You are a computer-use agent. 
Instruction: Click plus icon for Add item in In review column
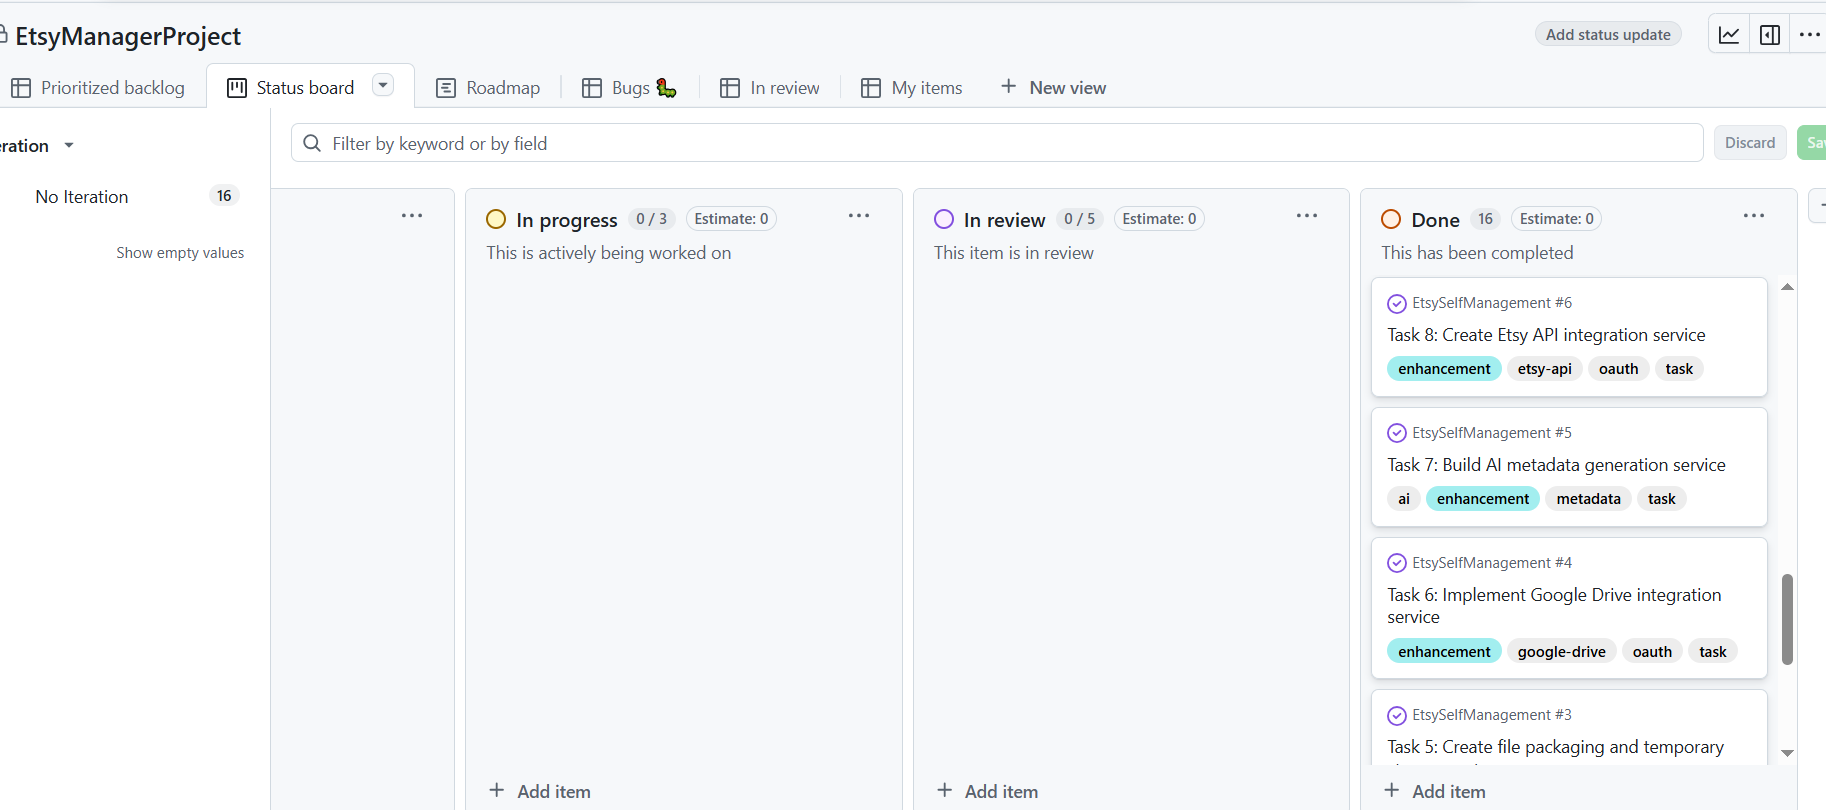(x=945, y=790)
